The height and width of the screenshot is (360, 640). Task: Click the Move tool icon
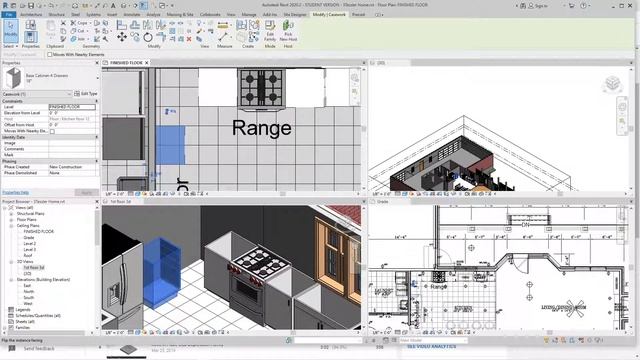point(122,38)
